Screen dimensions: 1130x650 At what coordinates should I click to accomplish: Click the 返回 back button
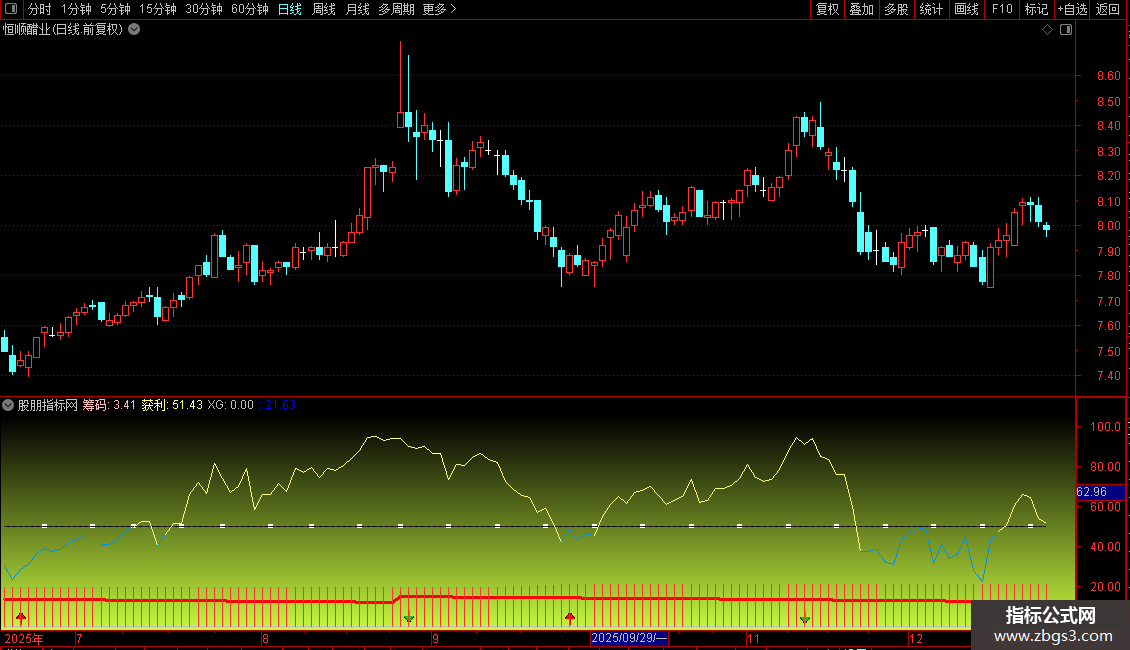point(1108,9)
